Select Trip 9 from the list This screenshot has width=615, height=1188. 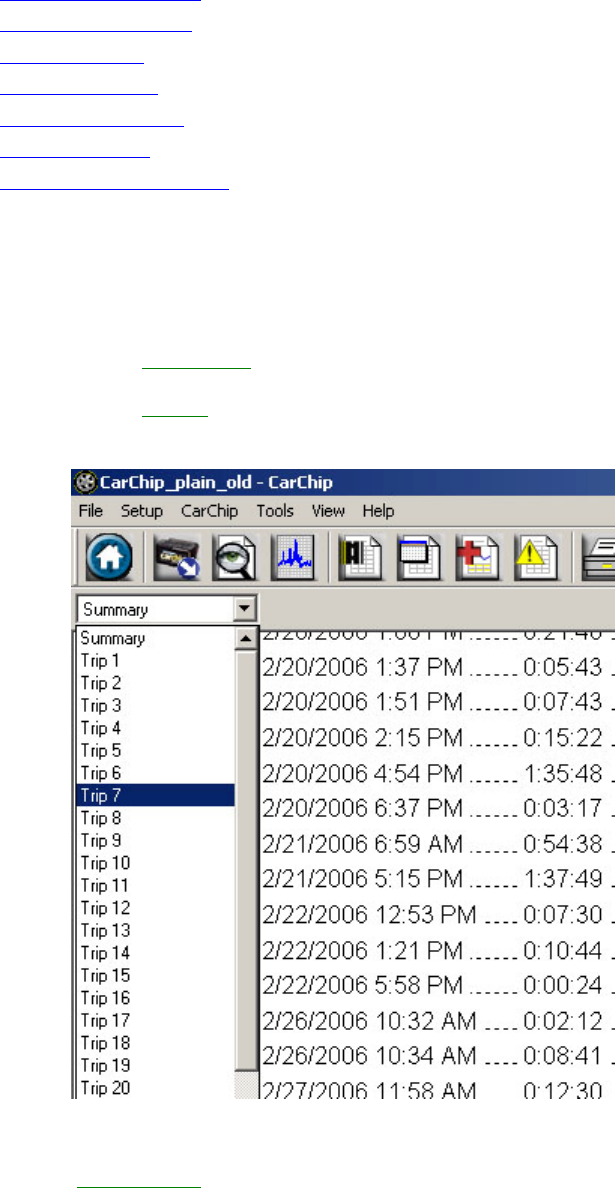[x=155, y=840]
